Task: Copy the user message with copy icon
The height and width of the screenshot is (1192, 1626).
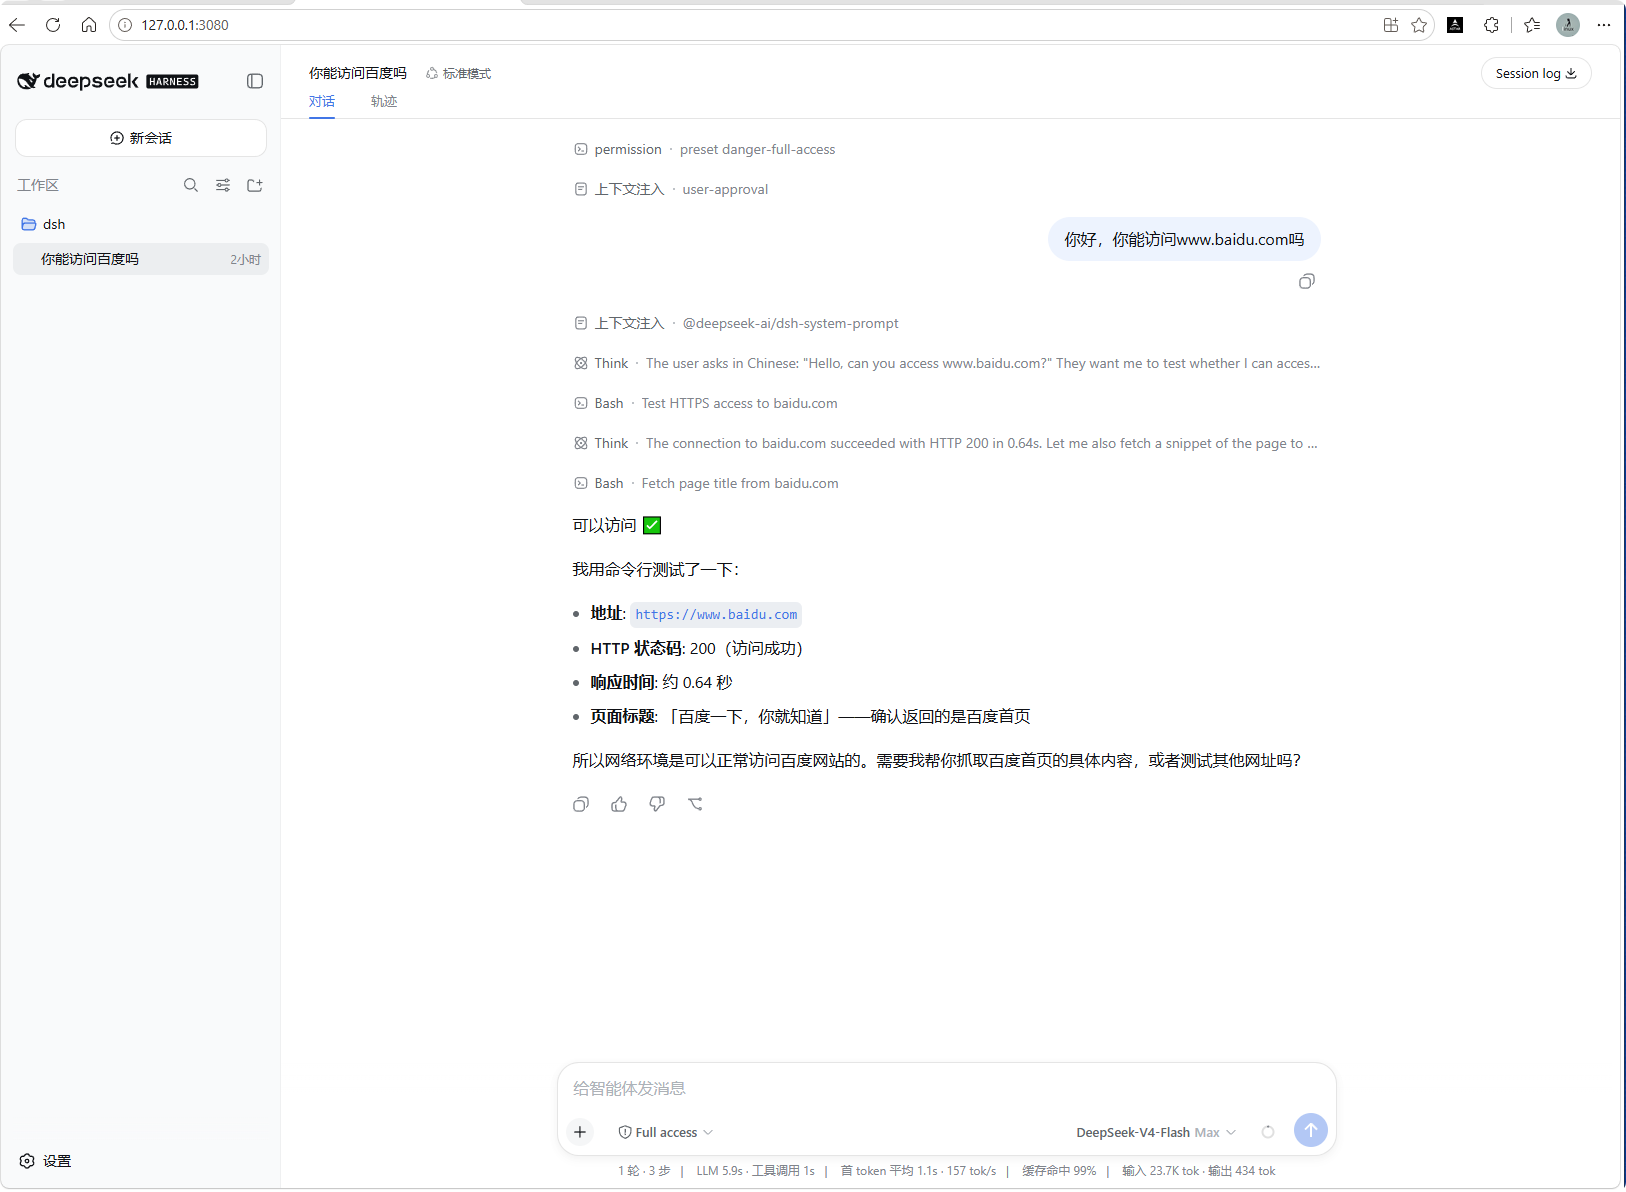Action: coord(1307,281)
